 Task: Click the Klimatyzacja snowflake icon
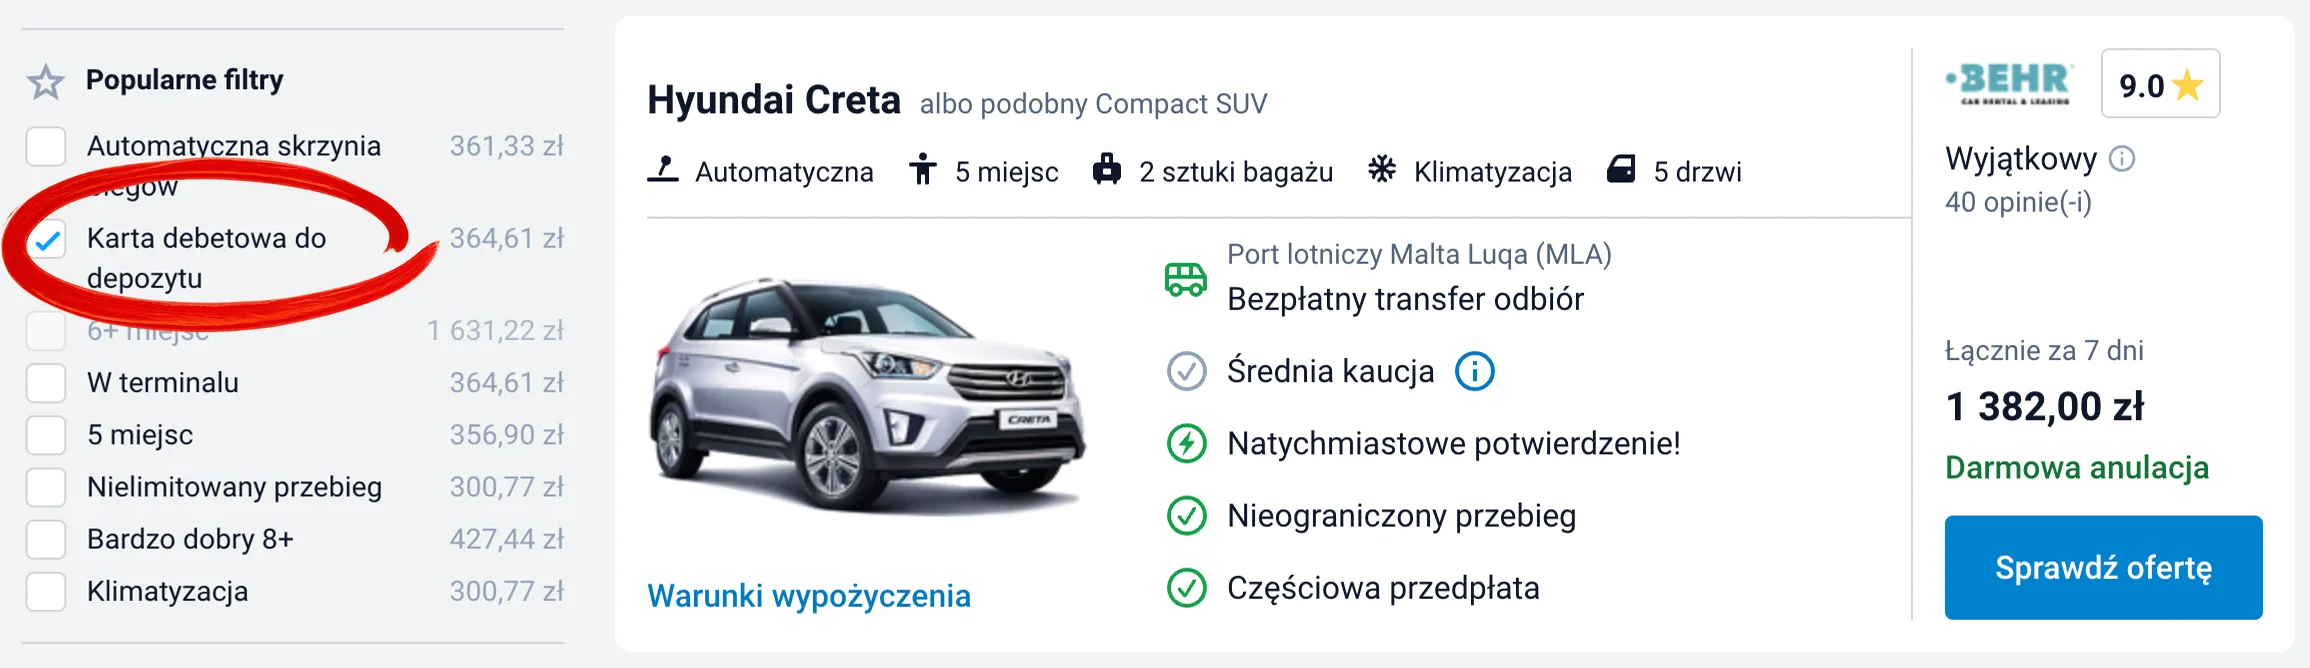pyautogui.click(x=1382, y=170)
